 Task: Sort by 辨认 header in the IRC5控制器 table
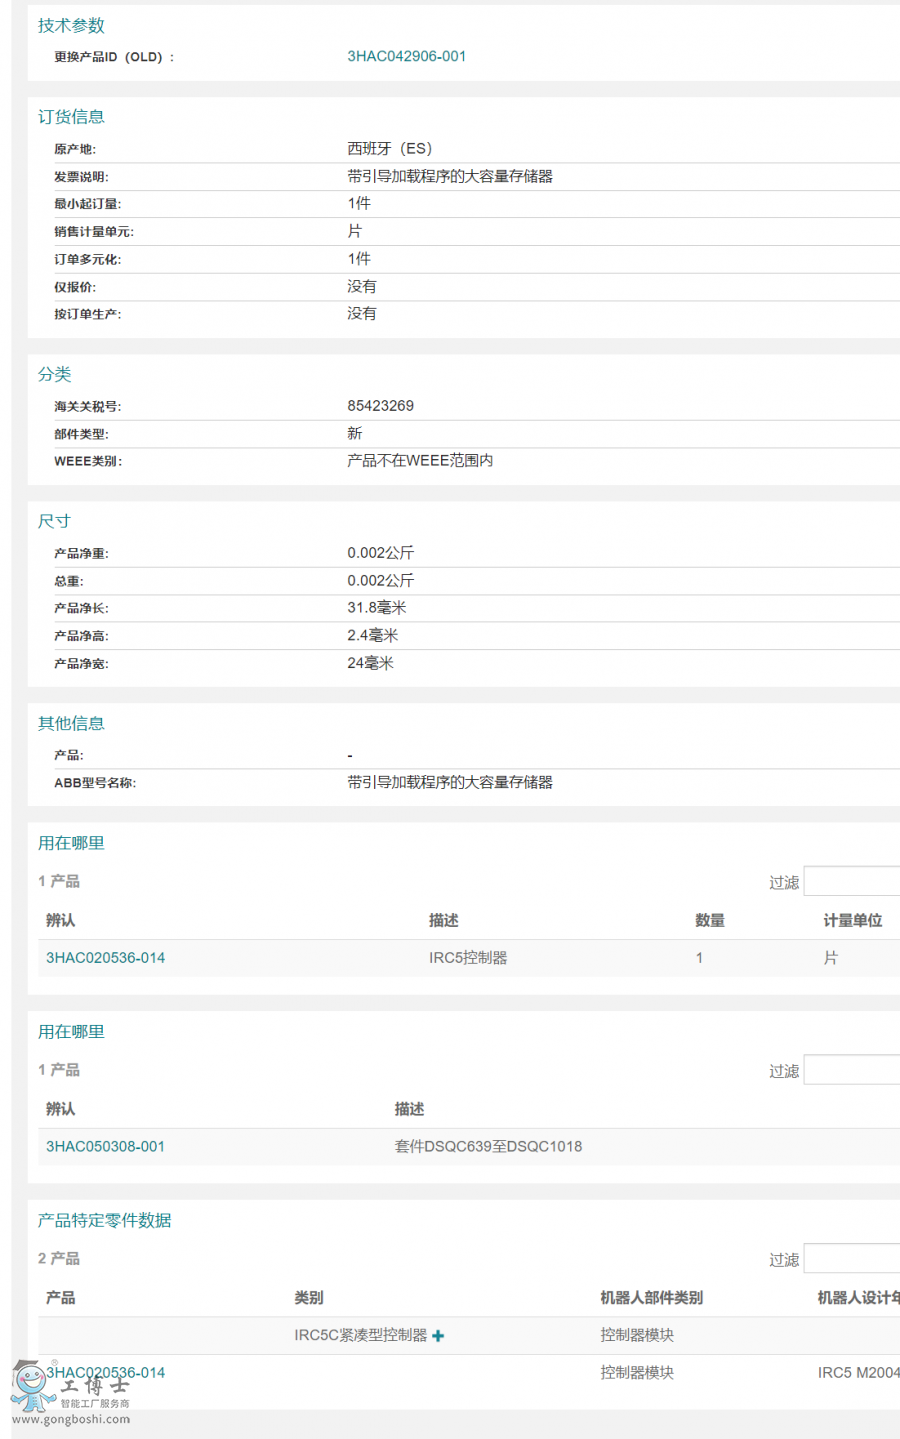(x=60, y=921)
